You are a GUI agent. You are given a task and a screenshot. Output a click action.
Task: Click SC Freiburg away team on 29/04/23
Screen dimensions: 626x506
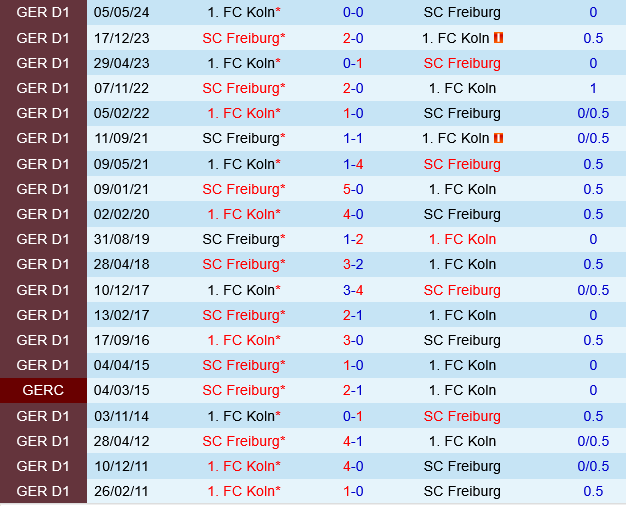(462, 63)
